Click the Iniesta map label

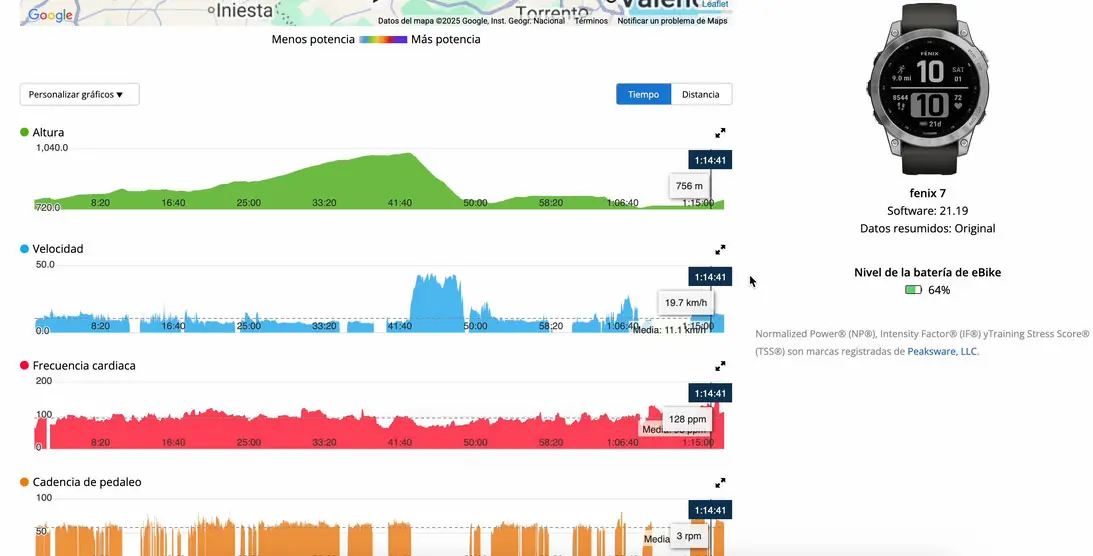pos(244,10)
